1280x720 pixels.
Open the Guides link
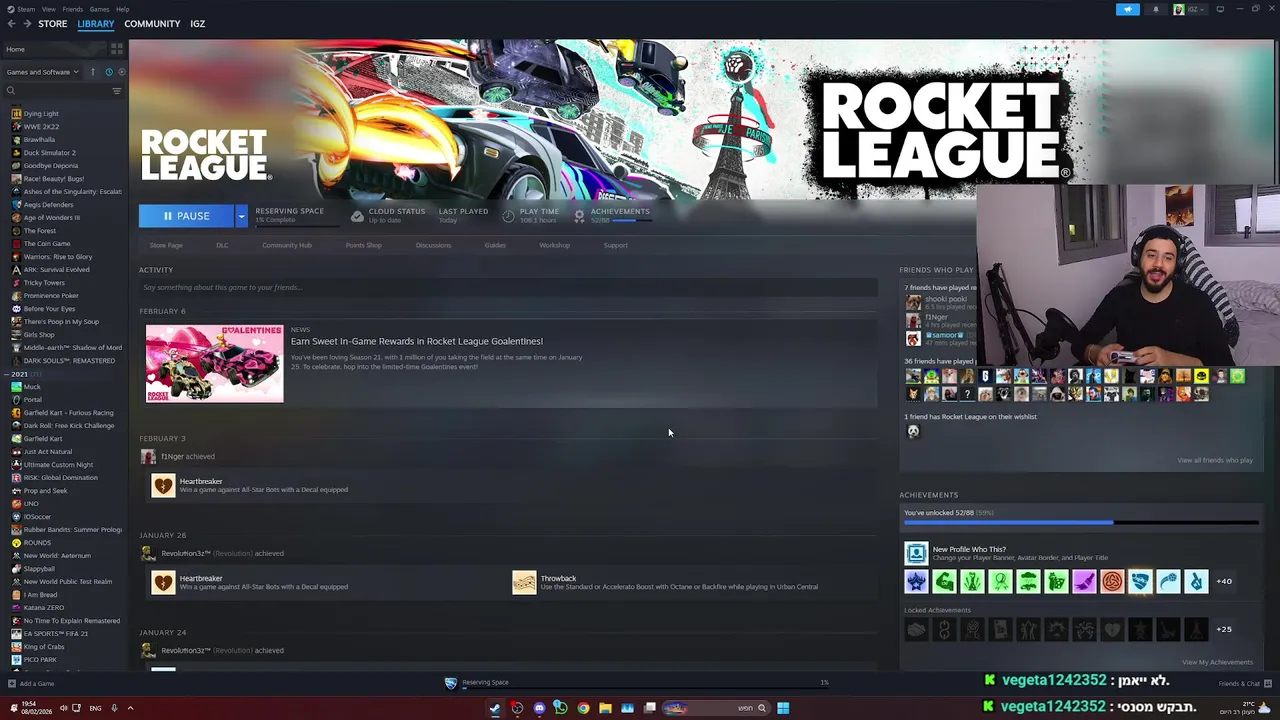pos(495,245)
